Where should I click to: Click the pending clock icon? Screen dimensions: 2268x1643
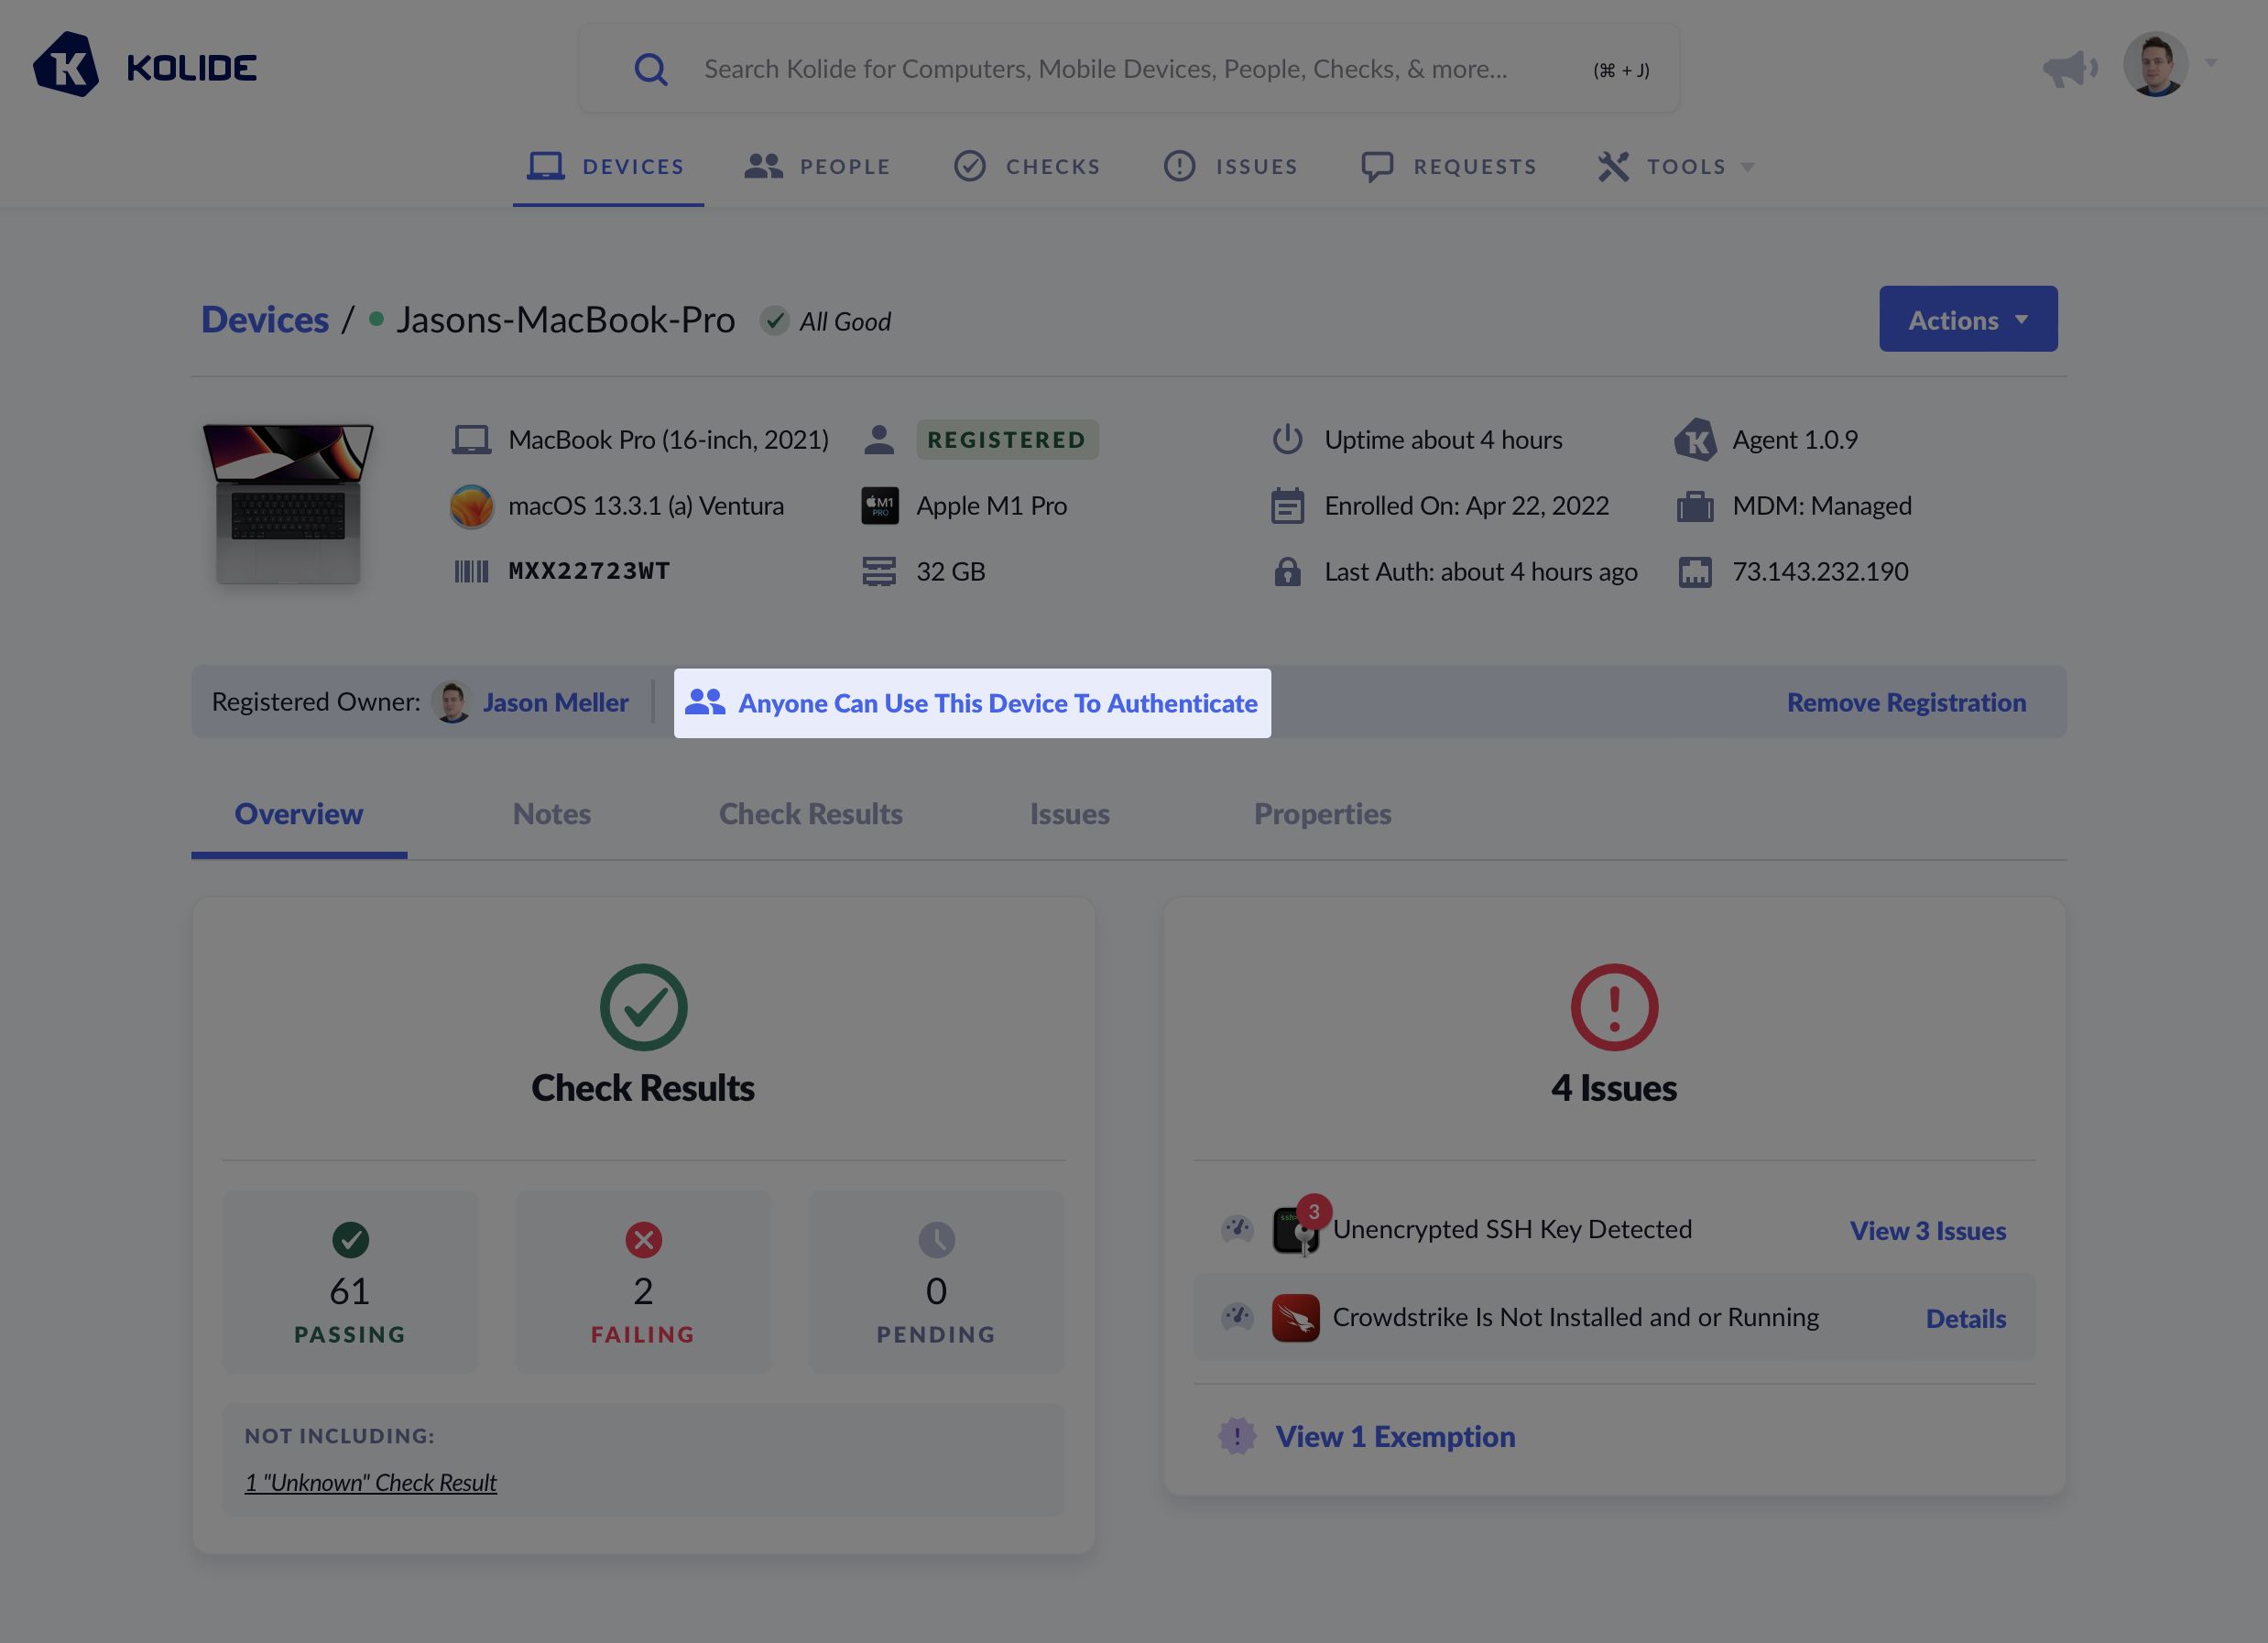936,1240
